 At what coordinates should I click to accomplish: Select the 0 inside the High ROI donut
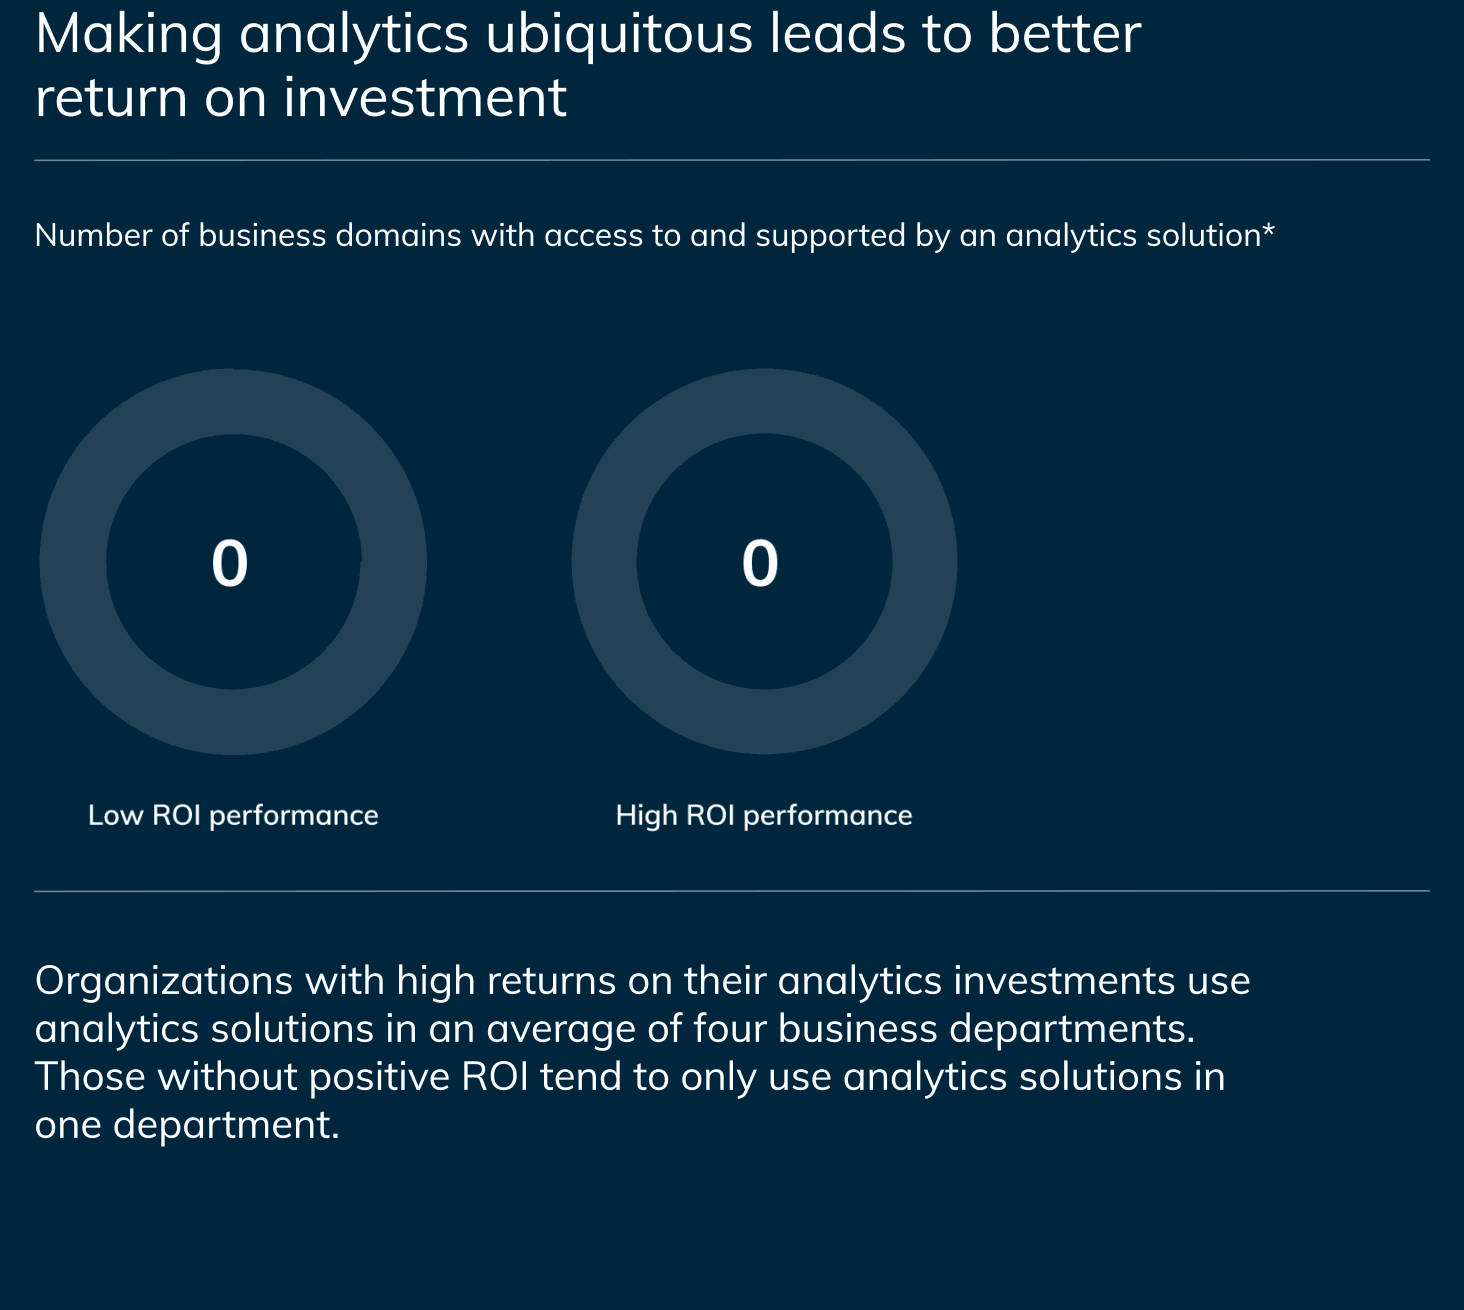click(x=760, y=563)
